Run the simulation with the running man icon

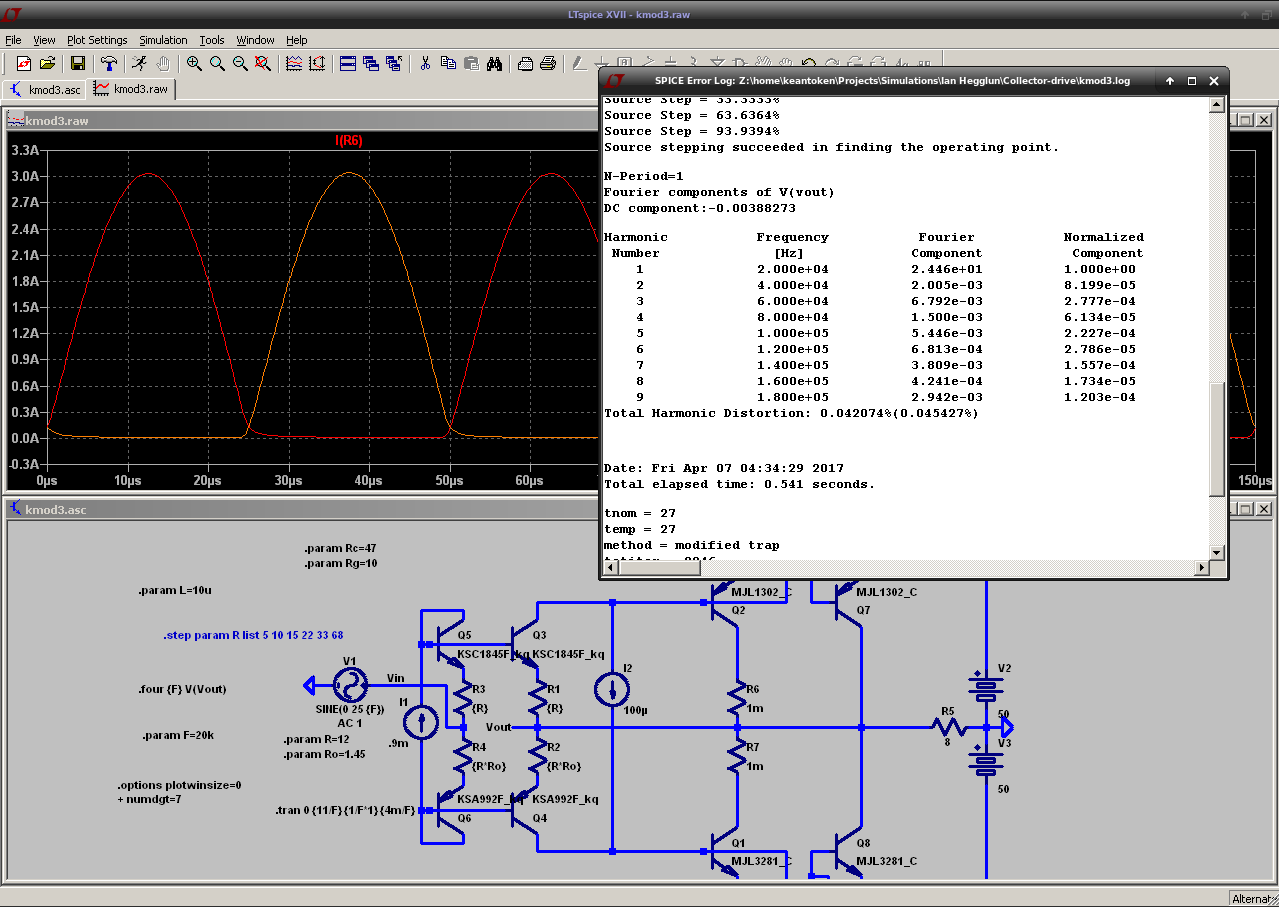139,63
